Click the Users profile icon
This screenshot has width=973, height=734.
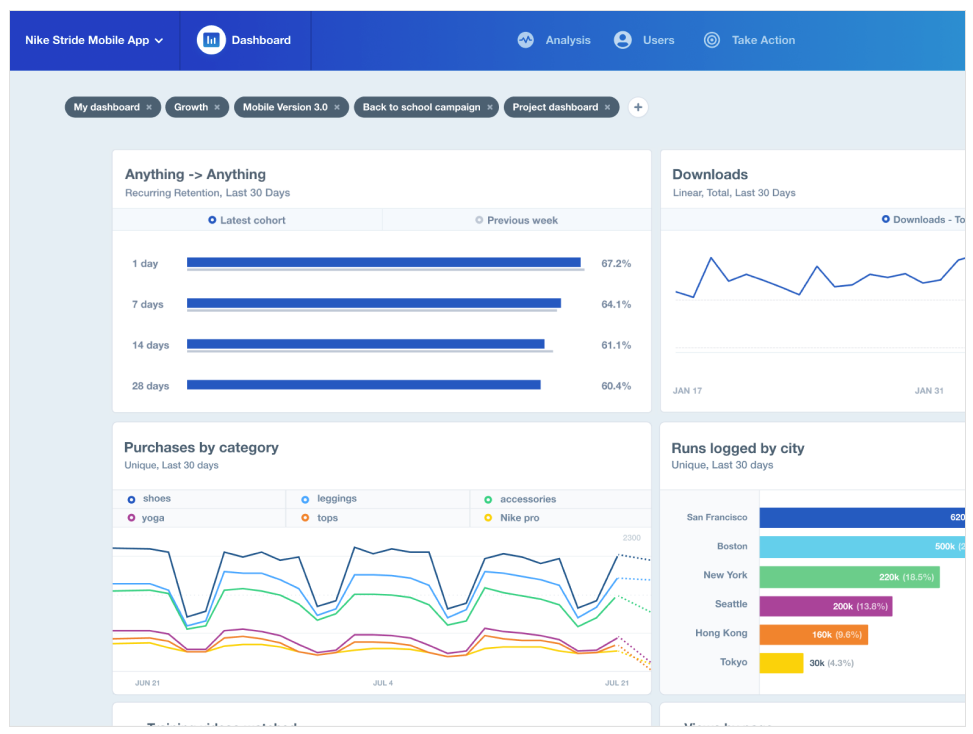pyautogui.click(x=622, y=40)
